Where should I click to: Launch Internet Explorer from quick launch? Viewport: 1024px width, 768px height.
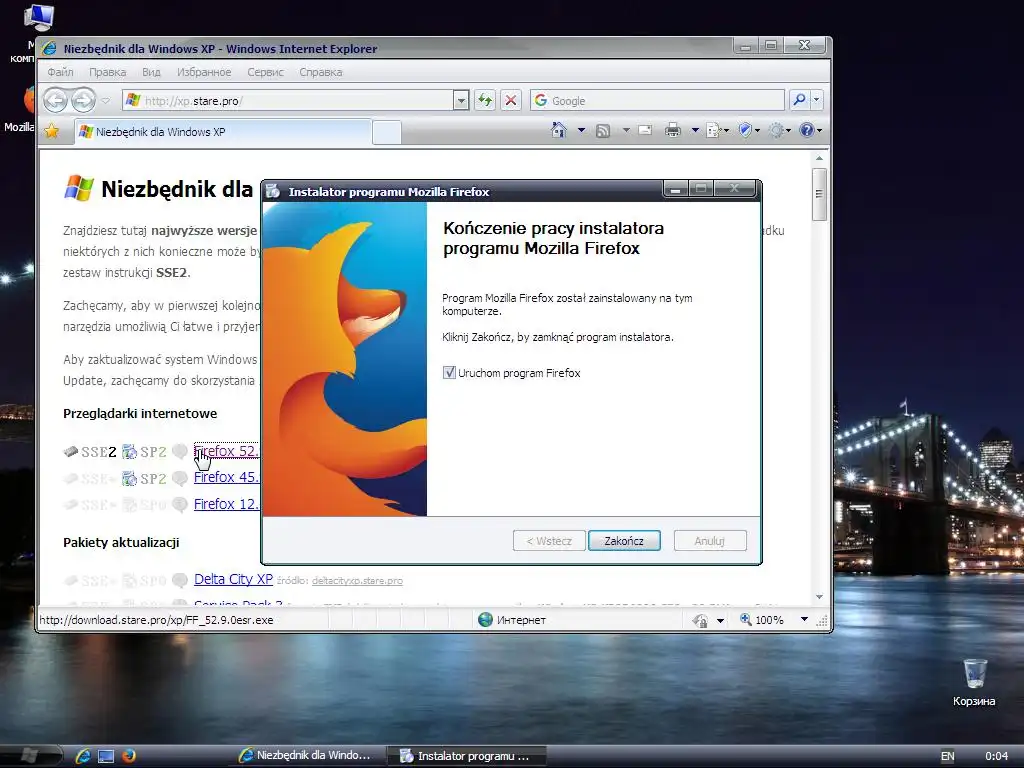[x=83, y=756]
